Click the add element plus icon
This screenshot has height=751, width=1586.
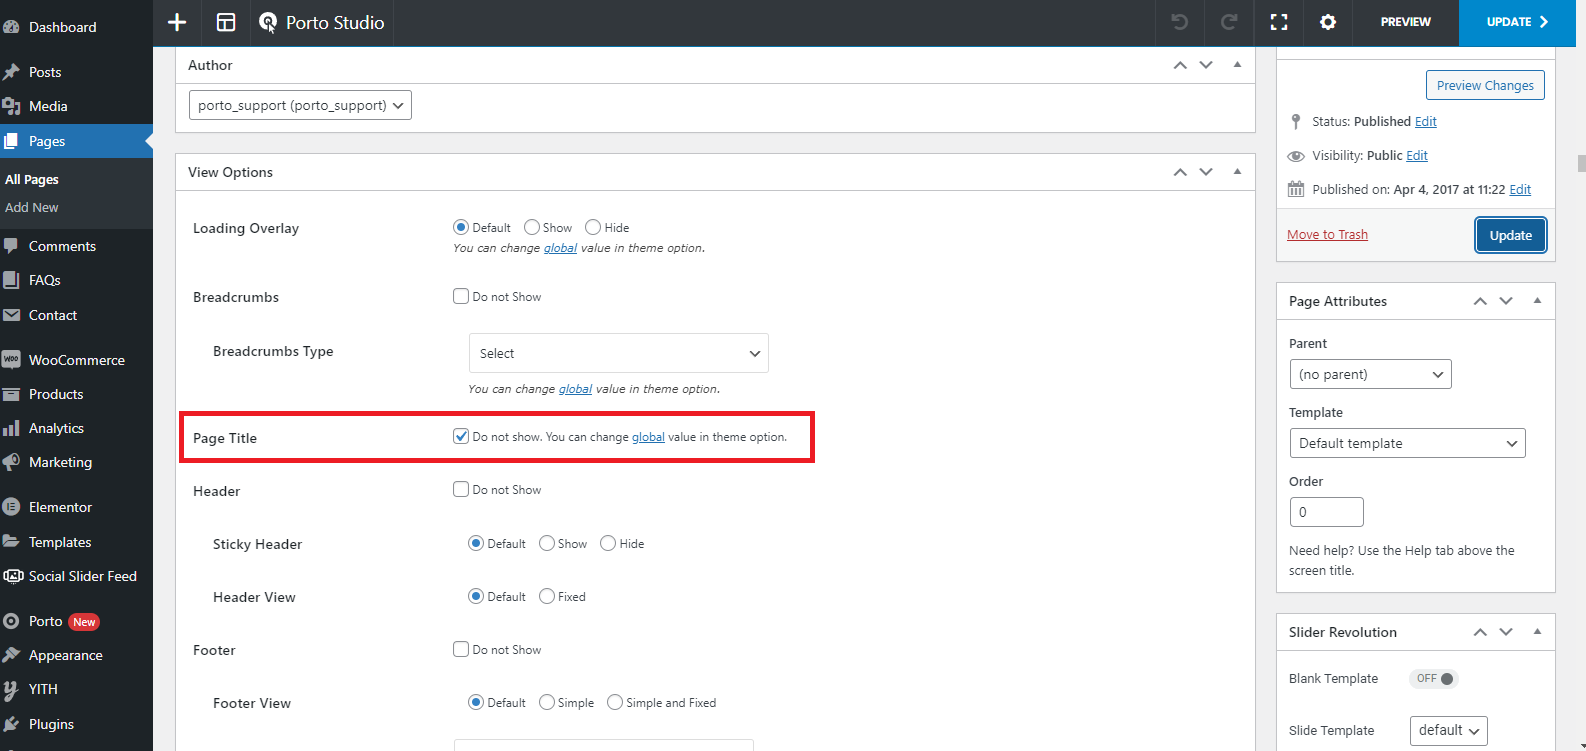coord(177,22)
